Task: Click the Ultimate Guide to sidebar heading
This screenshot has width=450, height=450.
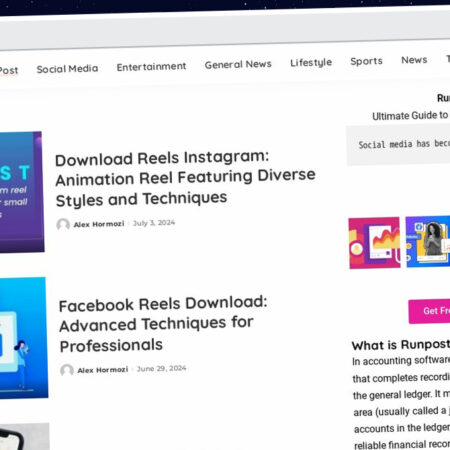Action: tap(410, 116)
